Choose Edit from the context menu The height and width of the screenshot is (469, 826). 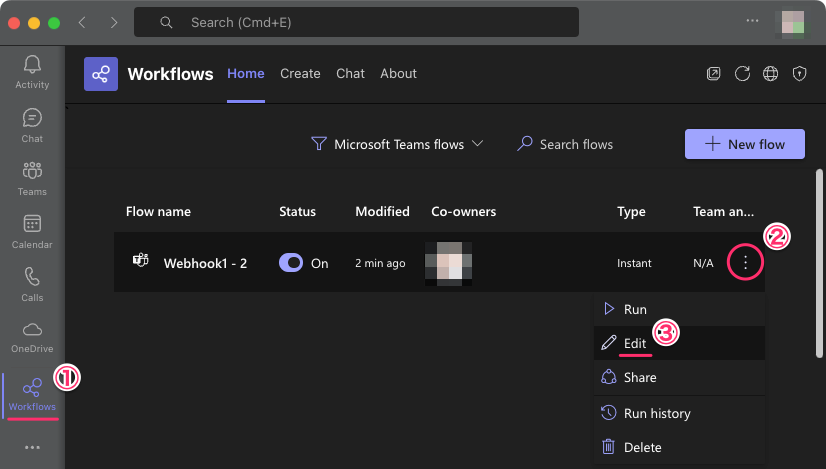coord(679,343)
